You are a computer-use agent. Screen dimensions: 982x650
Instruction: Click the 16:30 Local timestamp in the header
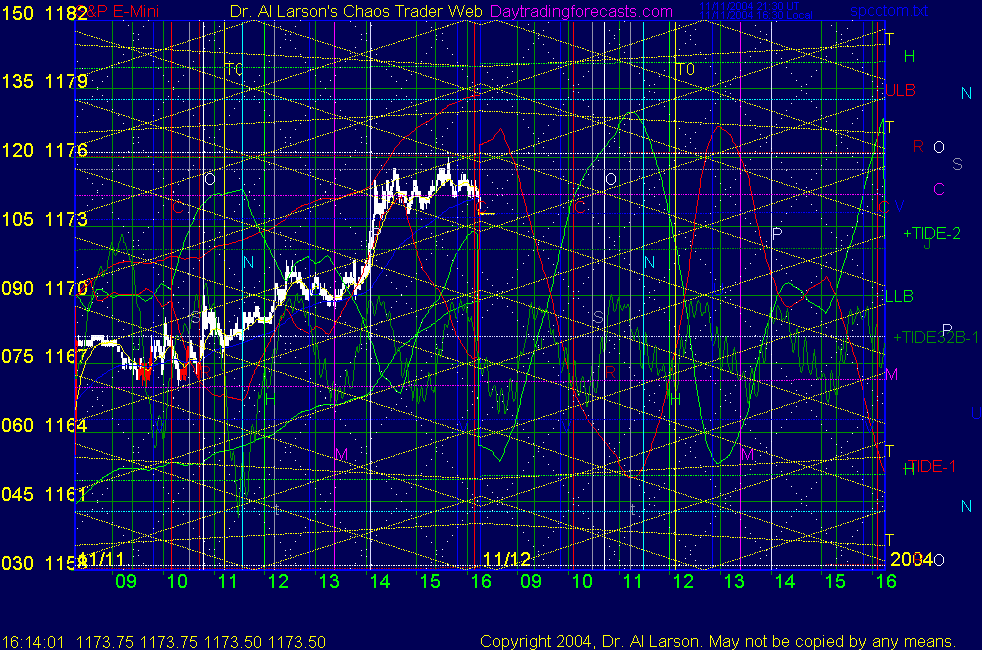pyautogui.click(x=756, y=15)
